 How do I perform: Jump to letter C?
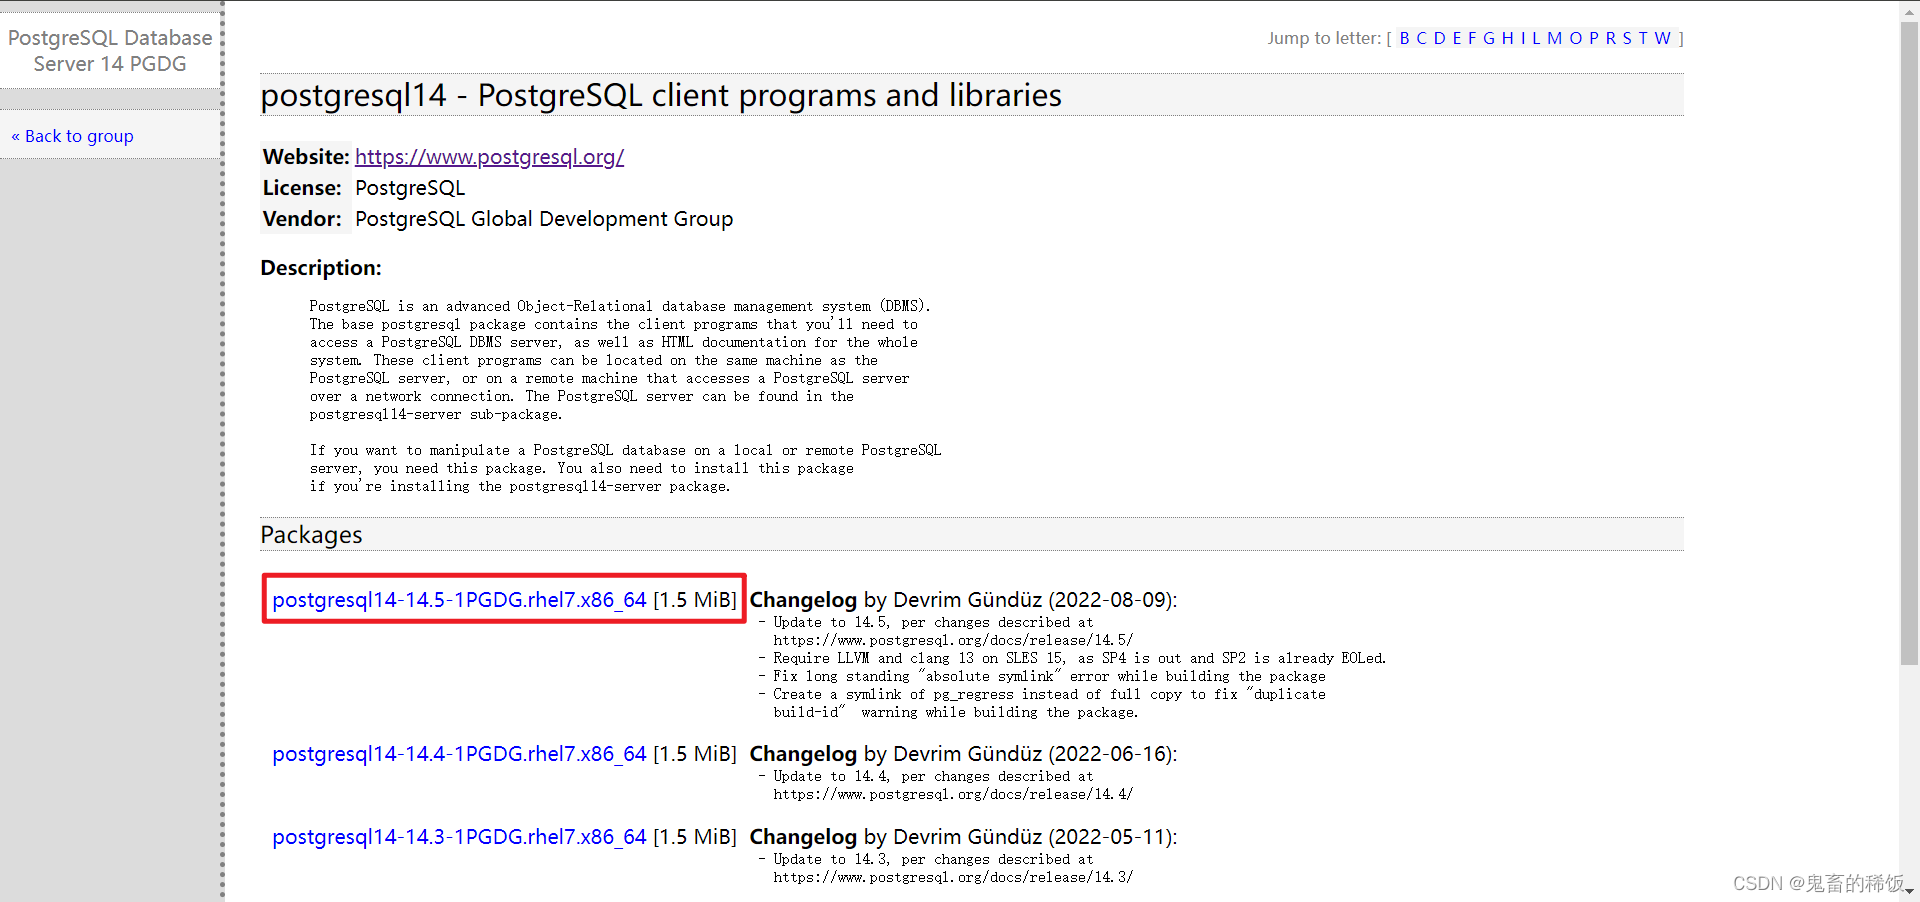1422,38
